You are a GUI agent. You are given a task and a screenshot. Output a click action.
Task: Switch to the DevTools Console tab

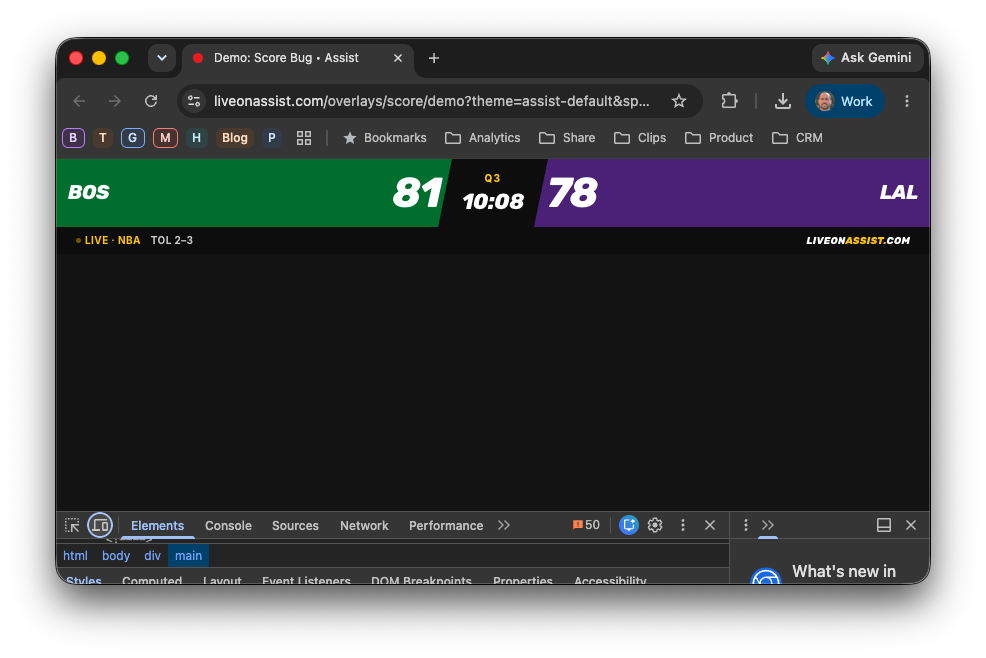(x=228, y=526)
